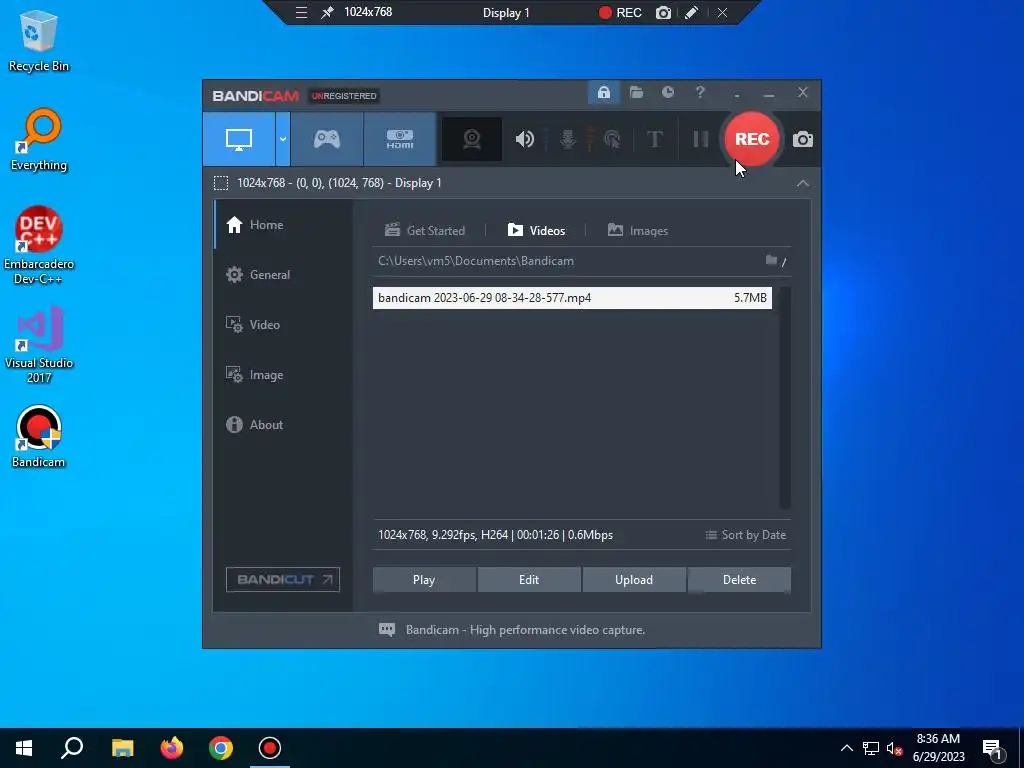This screenshot has width=1024, height=768.
Task: Select HDMI device recording mode
Action: coord(400,139)
